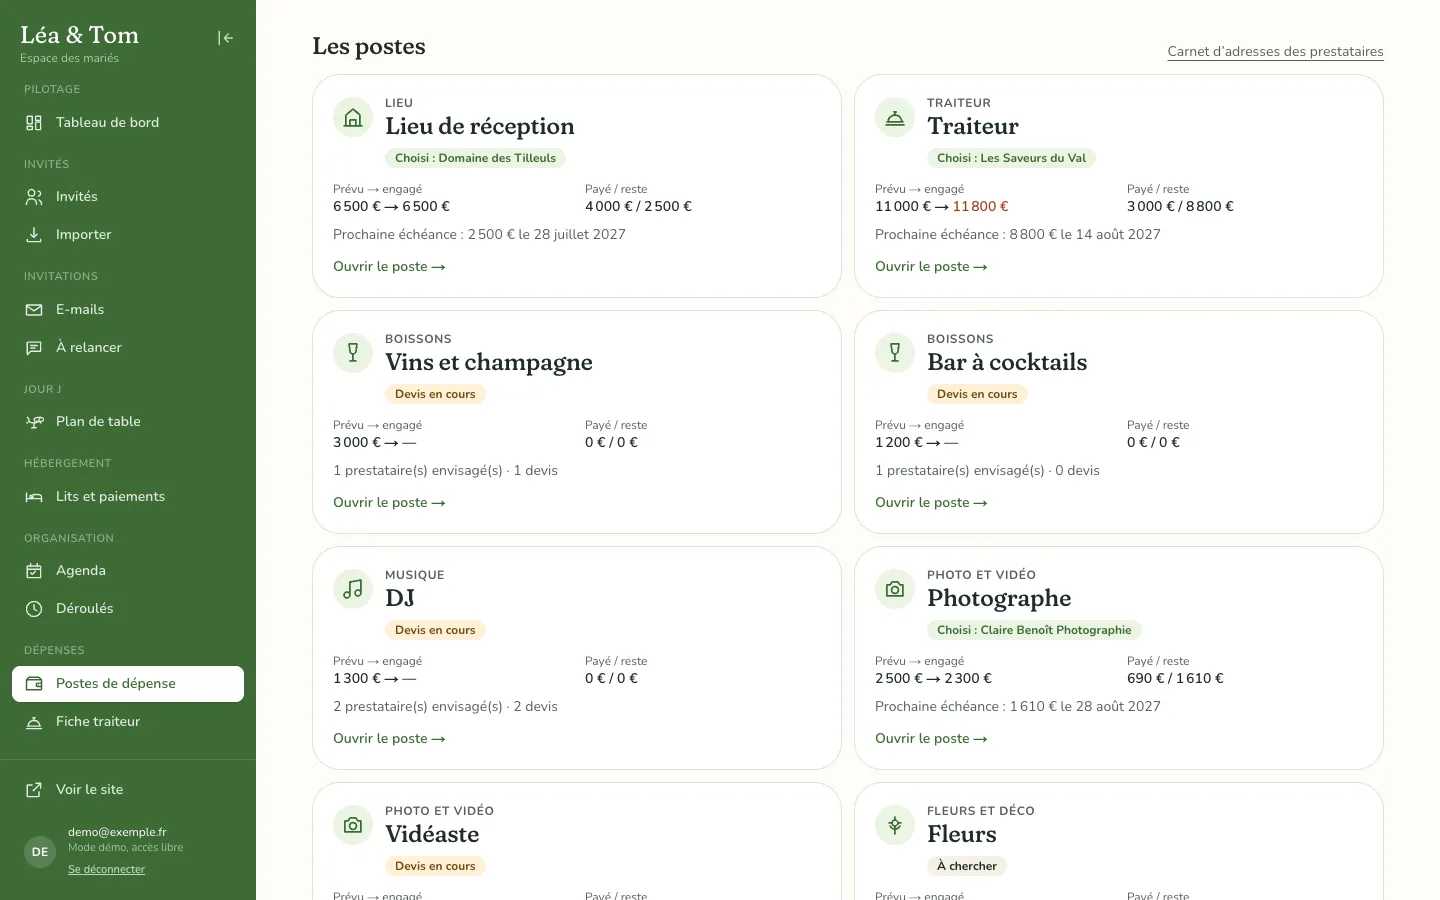Open the Photographe poste link

931,739
